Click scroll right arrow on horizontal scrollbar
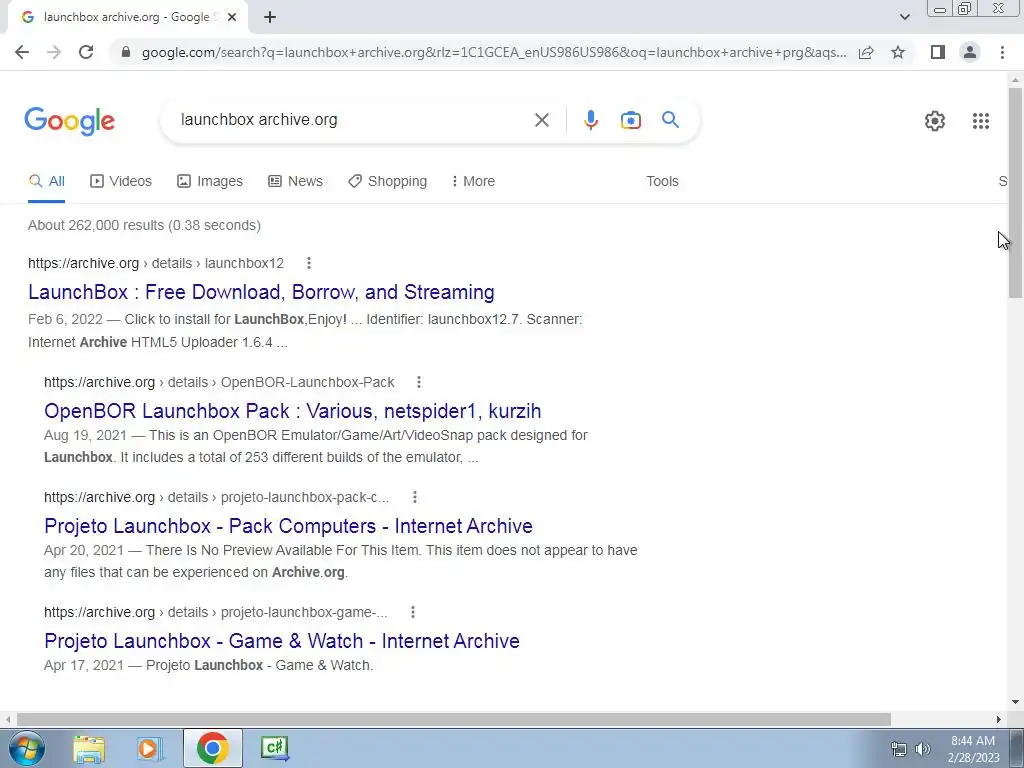Screen dimensions: 1024x768 pyautogui.click(x=999, y=719)
